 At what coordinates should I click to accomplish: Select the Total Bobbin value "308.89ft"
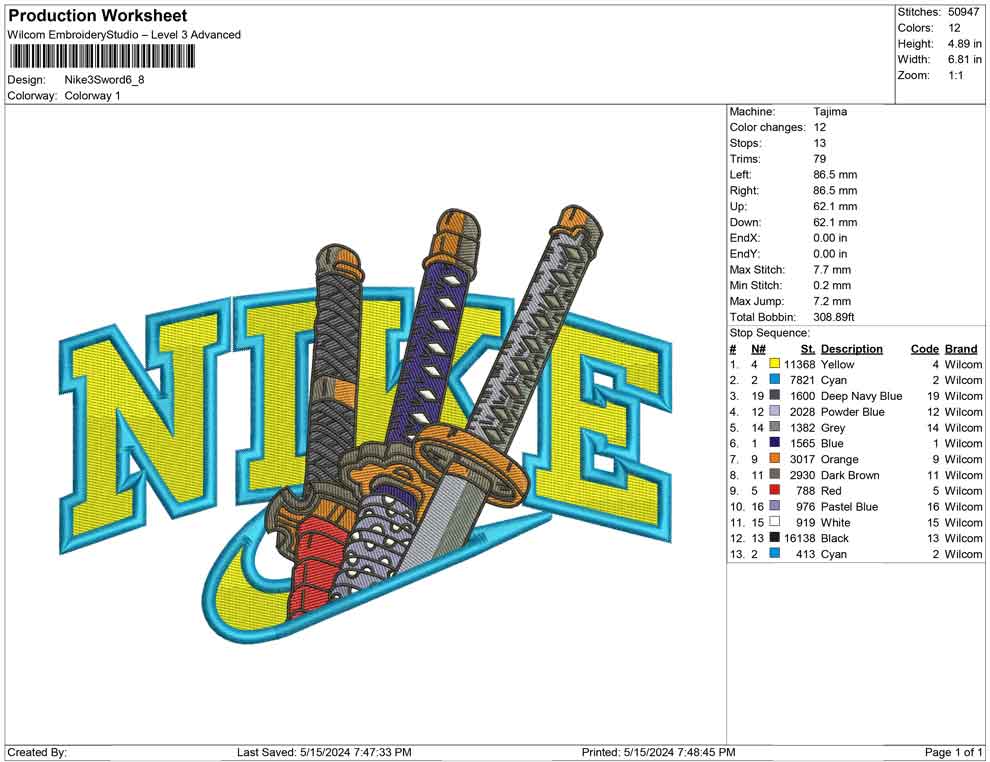[833, 317]
